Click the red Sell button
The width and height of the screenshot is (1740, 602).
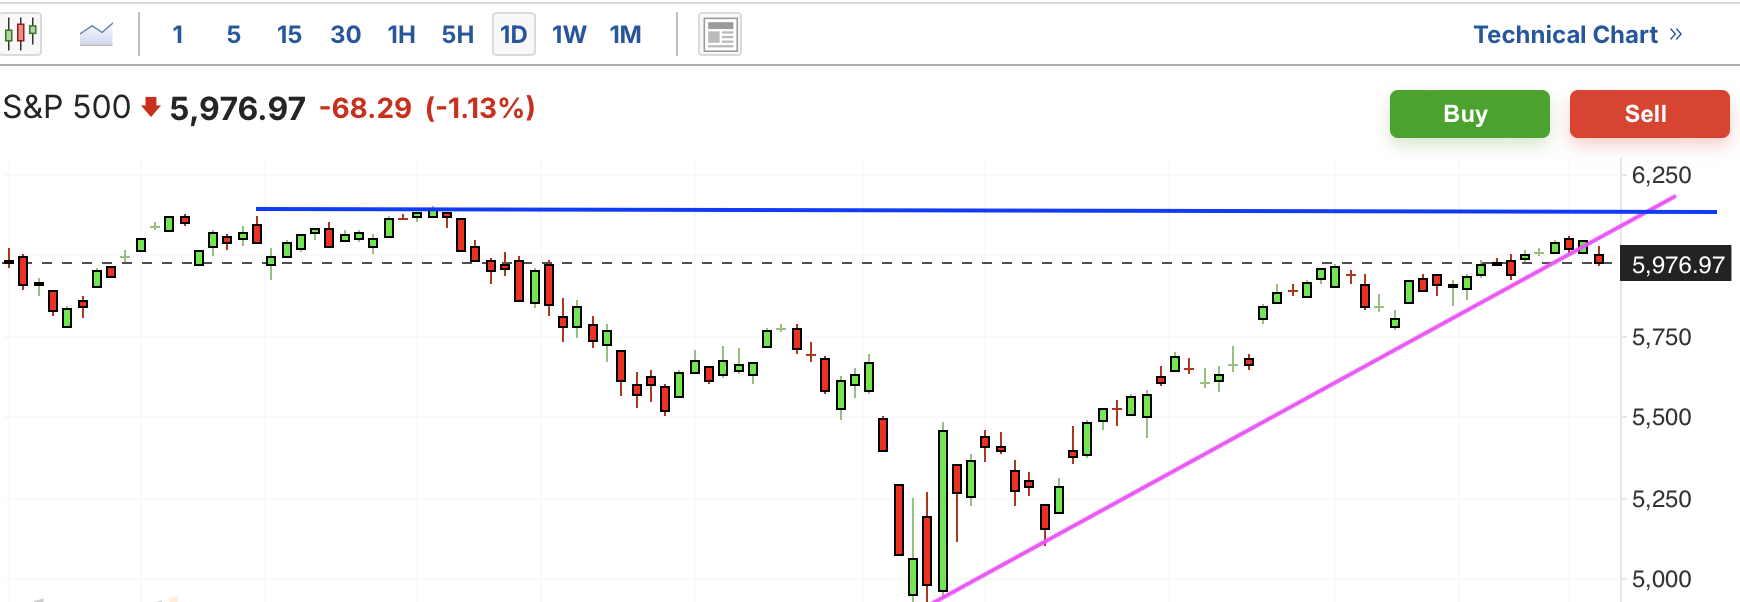[1649, 114]
